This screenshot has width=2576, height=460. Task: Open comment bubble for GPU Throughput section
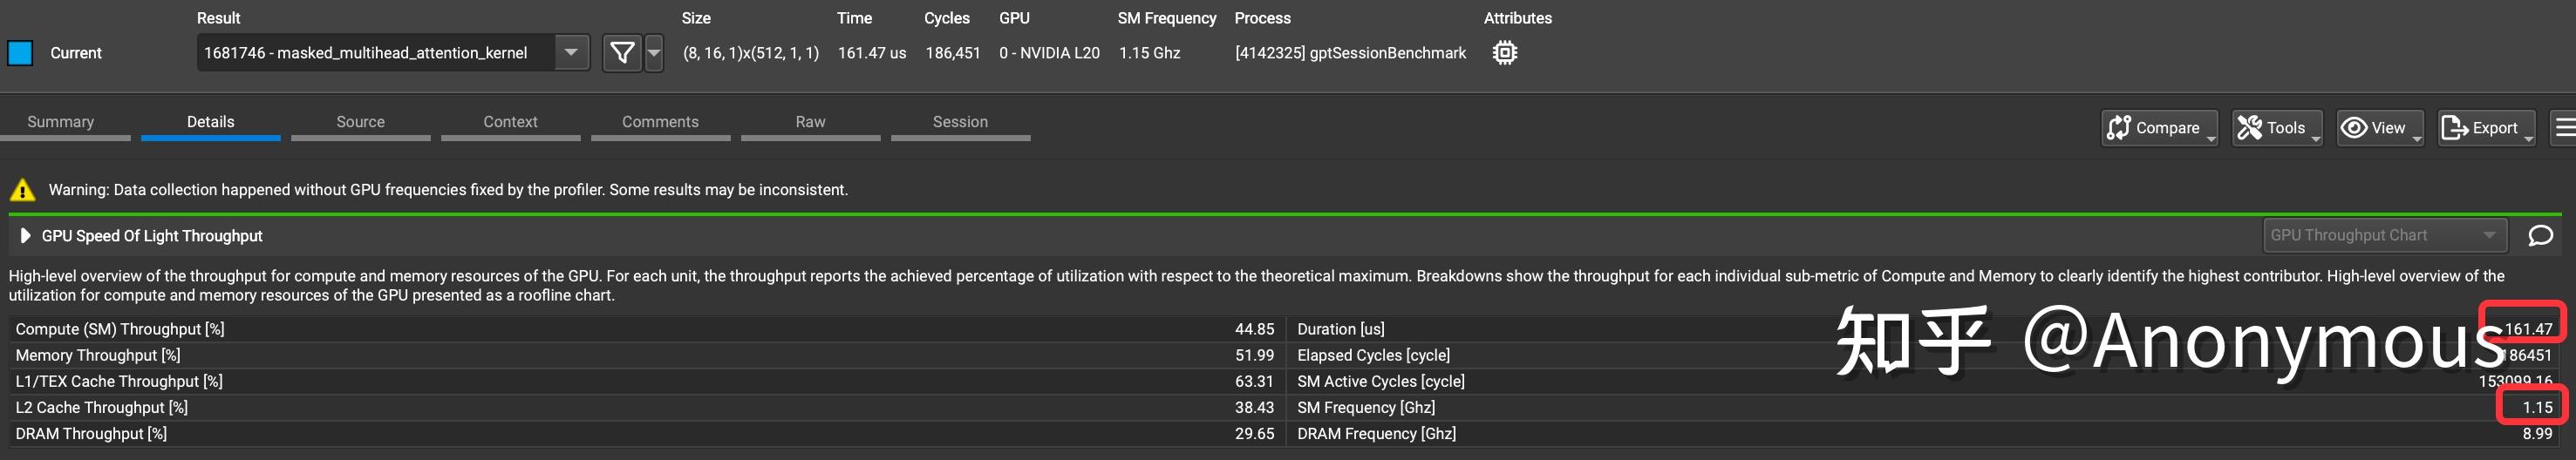(2540, 236)
